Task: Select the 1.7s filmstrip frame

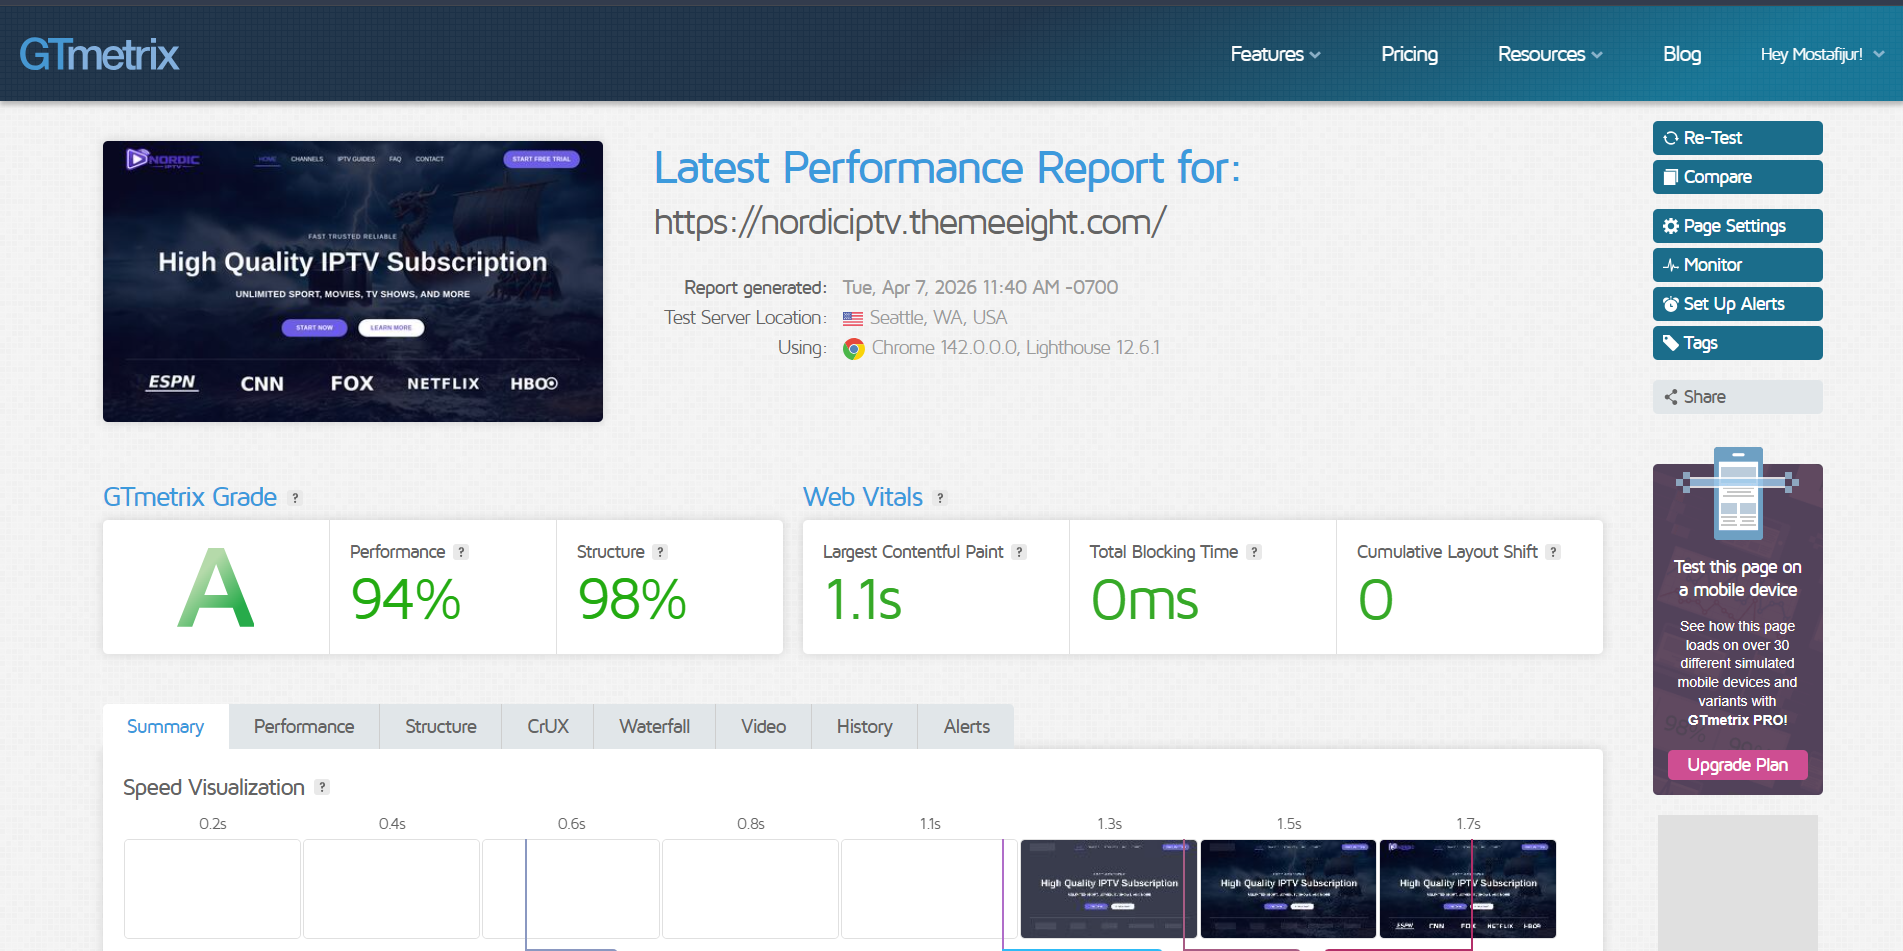Action: coord(1467,888)
